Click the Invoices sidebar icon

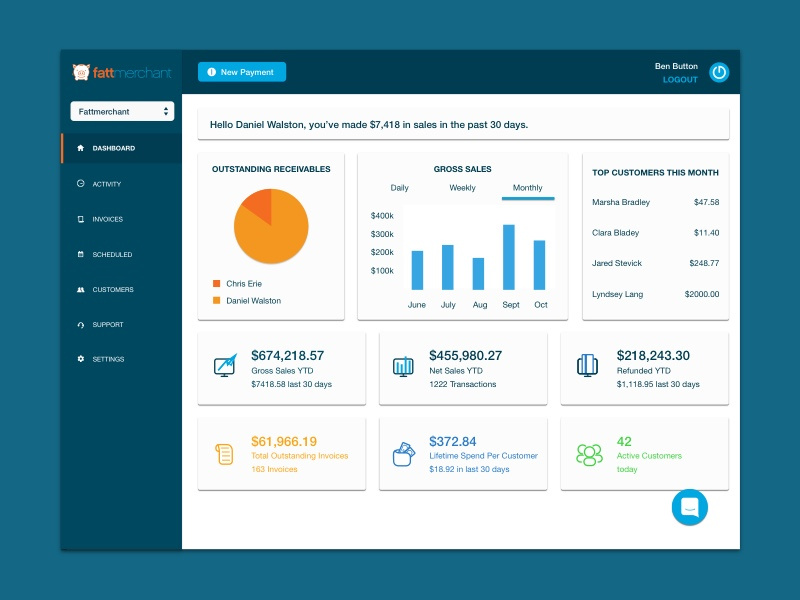click(80, 219)
